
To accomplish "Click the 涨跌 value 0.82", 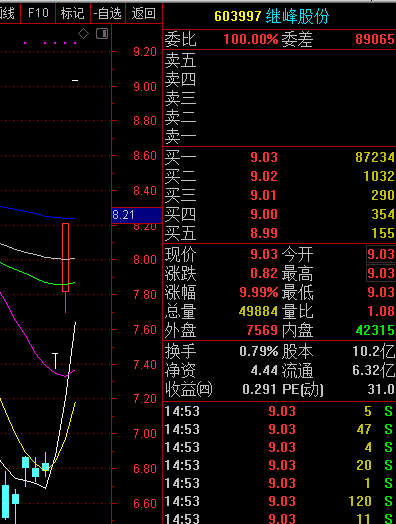I will pyautogui.click(x=264, y=273).
